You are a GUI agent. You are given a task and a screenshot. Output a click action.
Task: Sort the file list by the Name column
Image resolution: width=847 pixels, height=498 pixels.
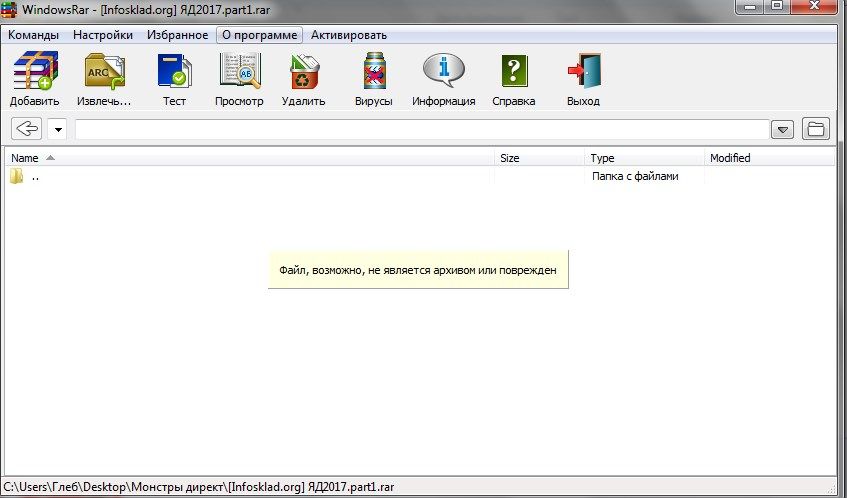[x=250, y=158]
